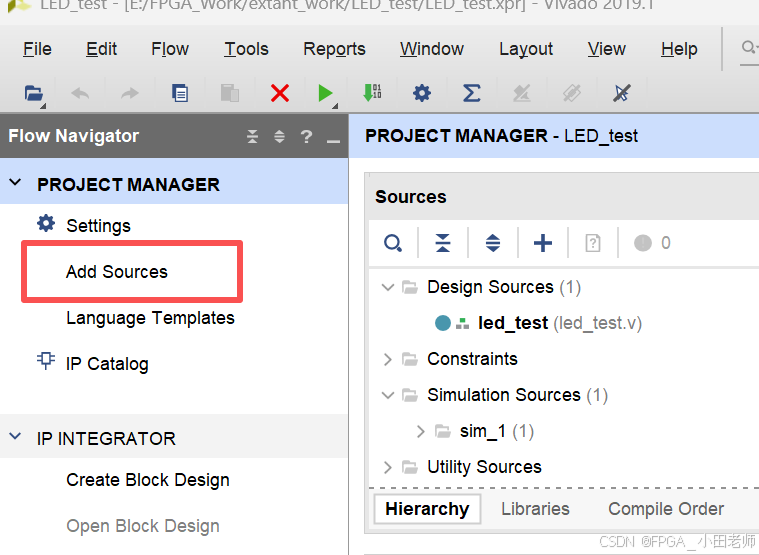Click Add Sources in Flow Navigator
759x555 pixels.
[x=117, y=272]
